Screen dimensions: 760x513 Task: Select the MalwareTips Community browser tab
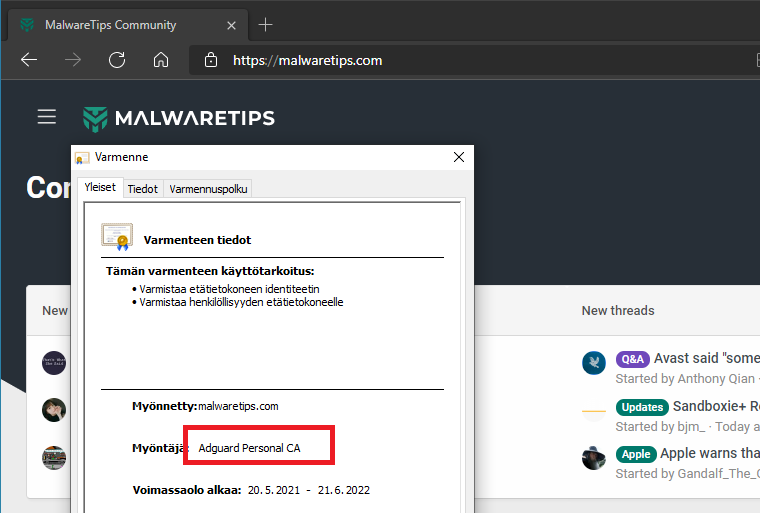(x=128, y=25)
